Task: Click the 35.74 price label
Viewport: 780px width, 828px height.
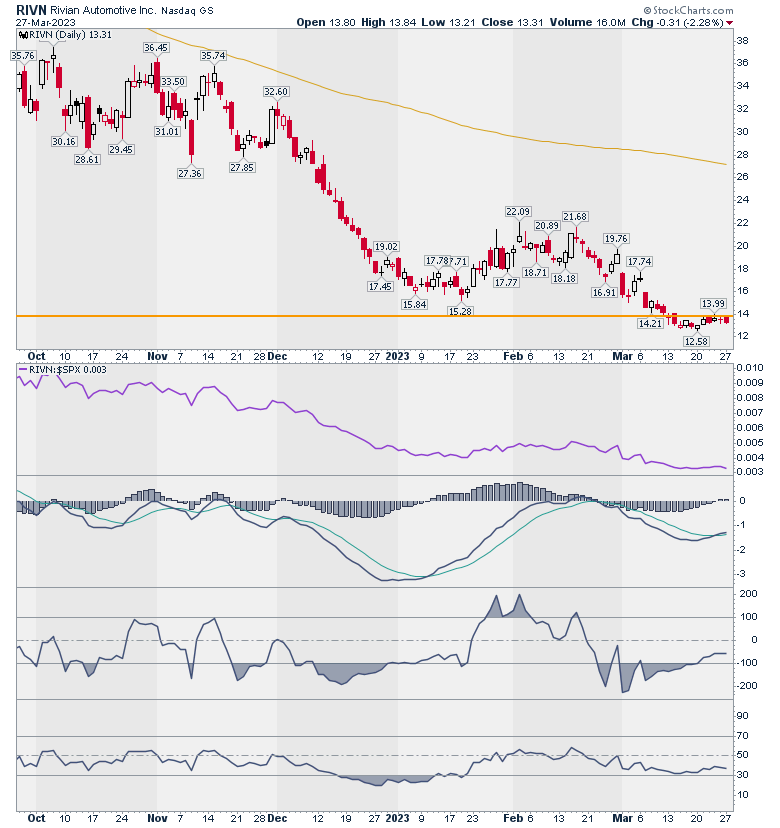Action: (213, 55)
